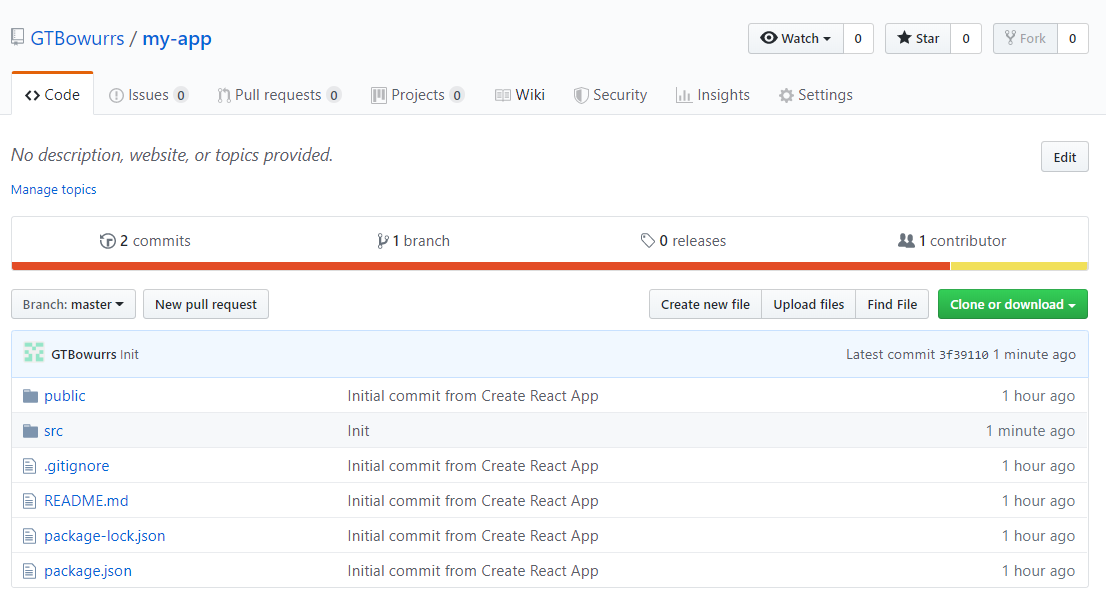1106x594 pixels.
Task: Open the Wiki tab
Action: [520, 95]
